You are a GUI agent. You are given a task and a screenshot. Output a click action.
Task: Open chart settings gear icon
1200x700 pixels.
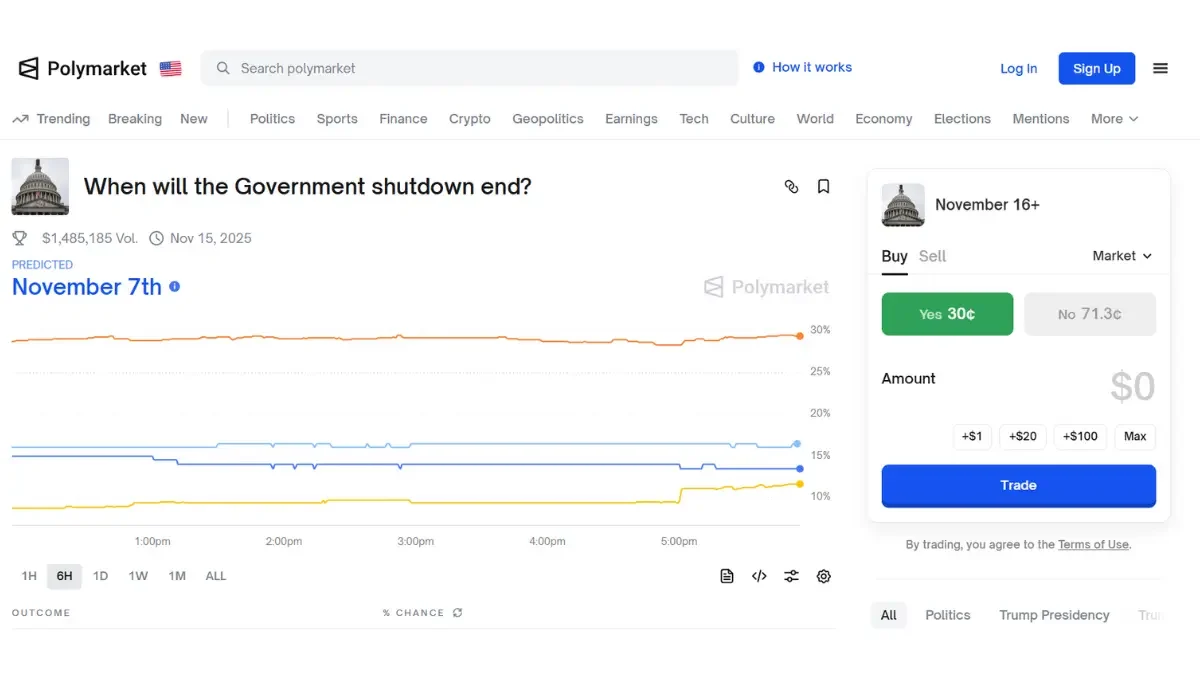pyautogui.click(x=823, y=576)
